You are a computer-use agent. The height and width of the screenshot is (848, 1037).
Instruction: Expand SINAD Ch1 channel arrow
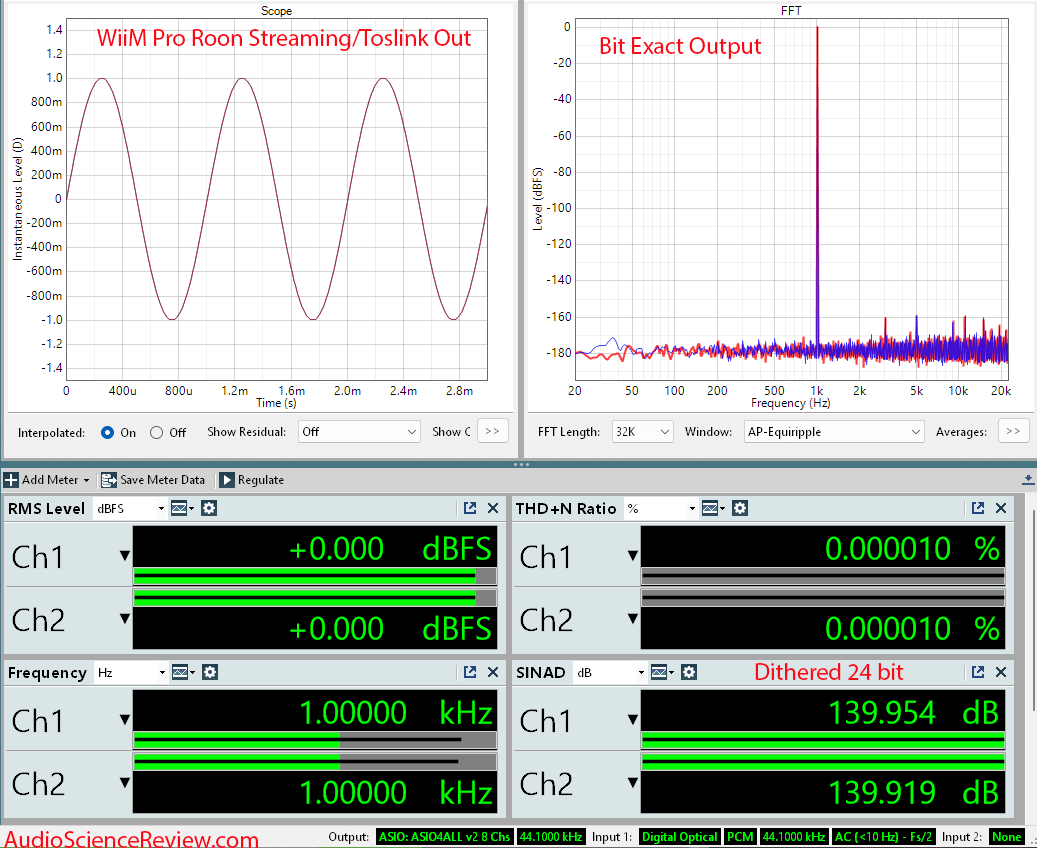pyautogui.click(x=633, y=720)
